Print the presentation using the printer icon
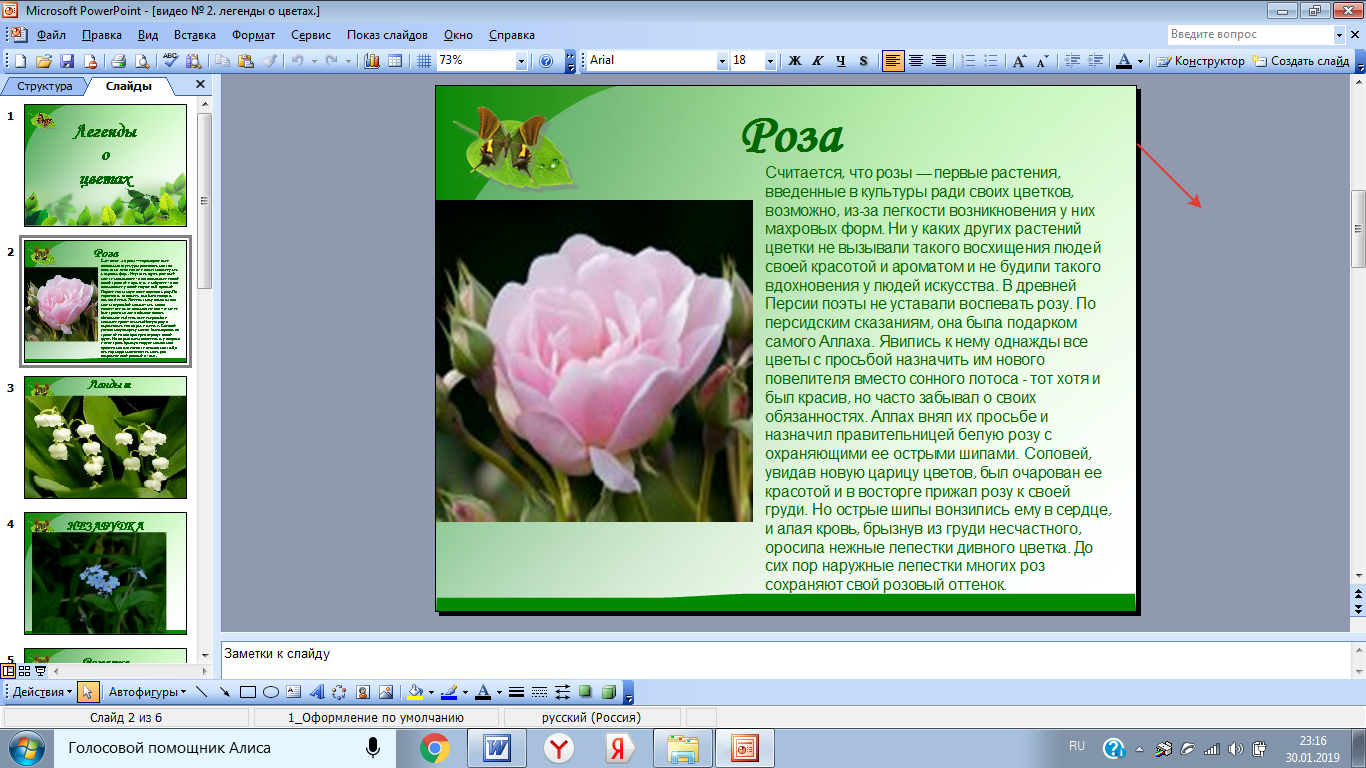Image resolution: width=1366 pixels, height=768 pixels. click(x=118, y=61)
